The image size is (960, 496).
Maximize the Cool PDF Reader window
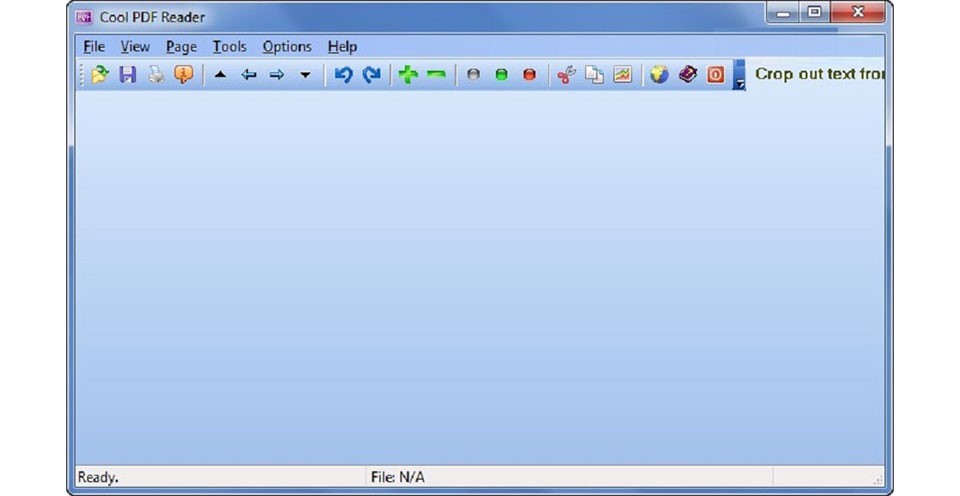pos(814,12)
